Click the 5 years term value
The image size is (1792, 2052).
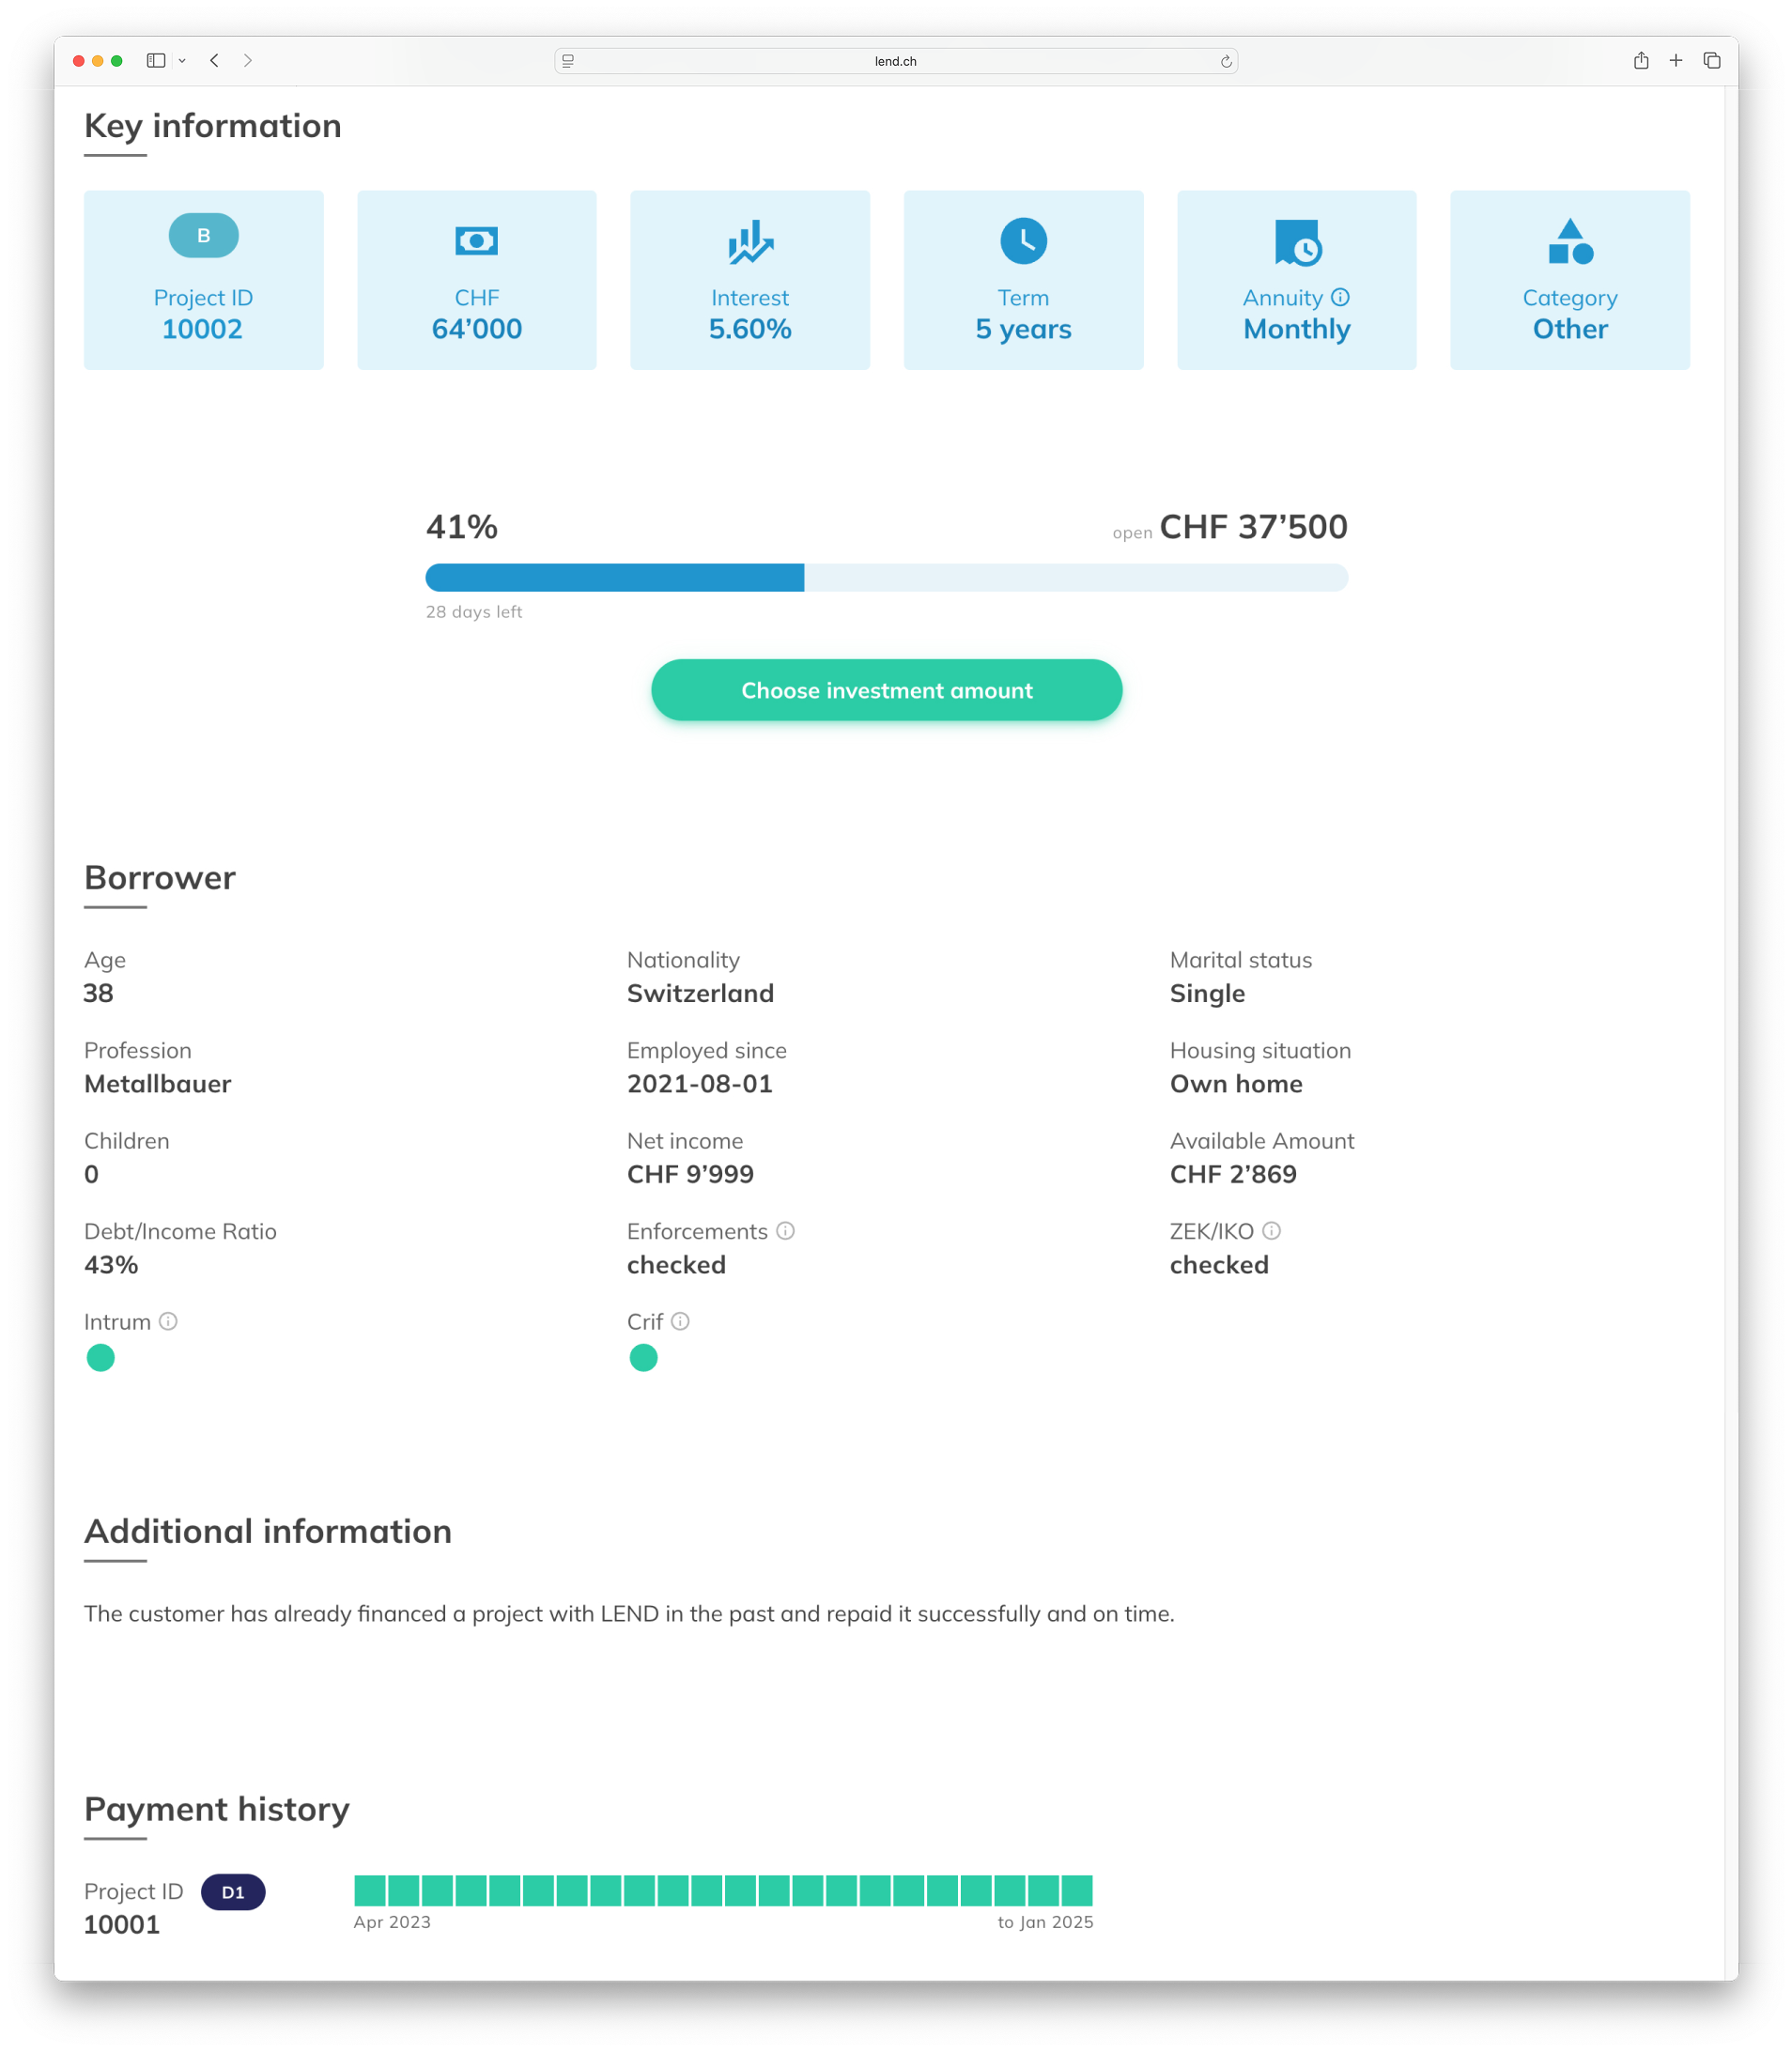click(1023, 329)
